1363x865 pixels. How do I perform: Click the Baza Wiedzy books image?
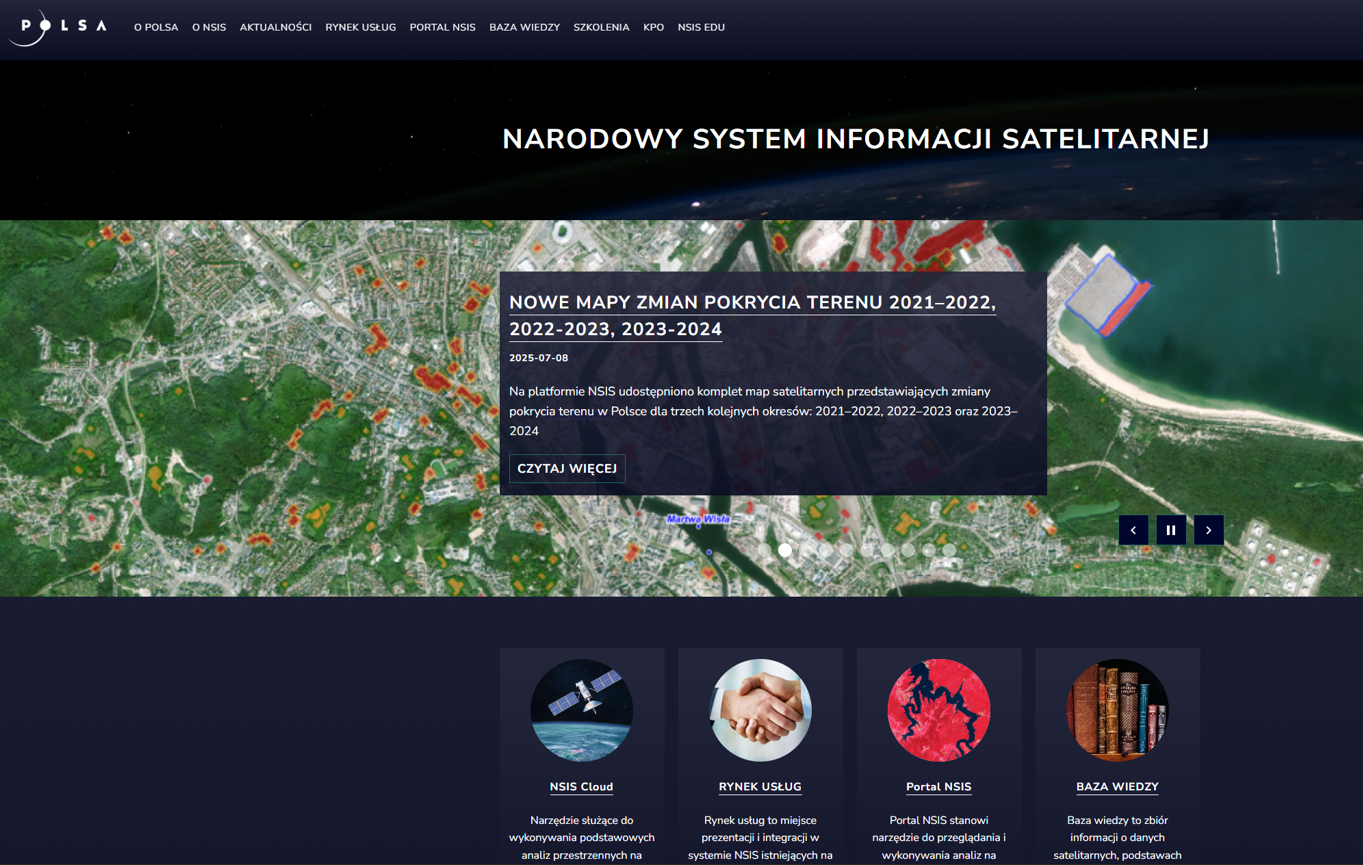point(1117,710)
